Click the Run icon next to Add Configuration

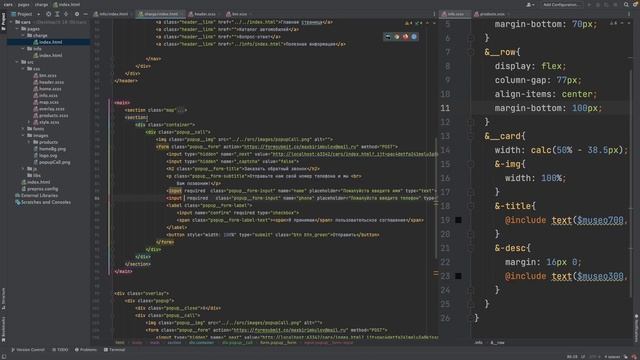(x=589, y=4)
